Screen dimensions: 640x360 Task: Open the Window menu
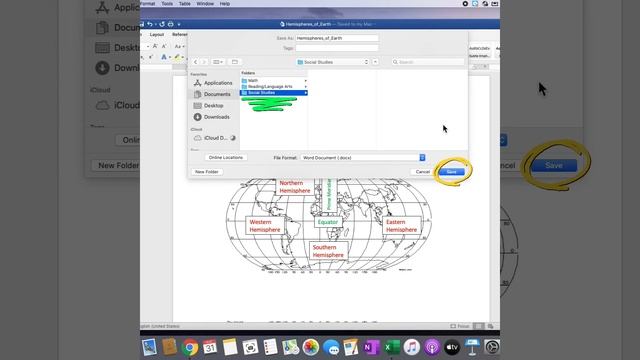[205, 4]
